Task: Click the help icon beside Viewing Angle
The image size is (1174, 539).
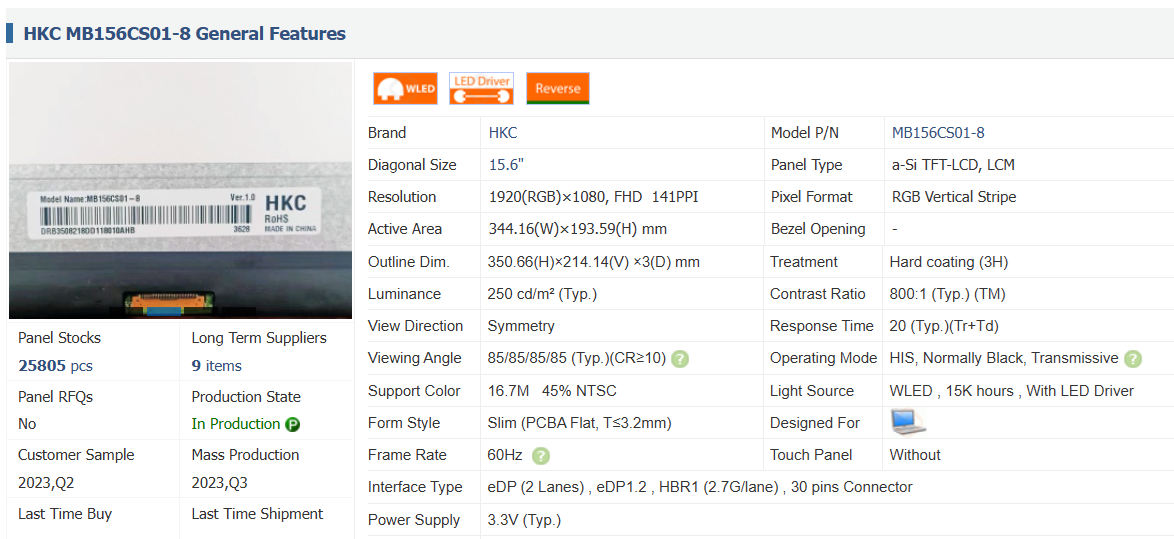Action: 680,359
